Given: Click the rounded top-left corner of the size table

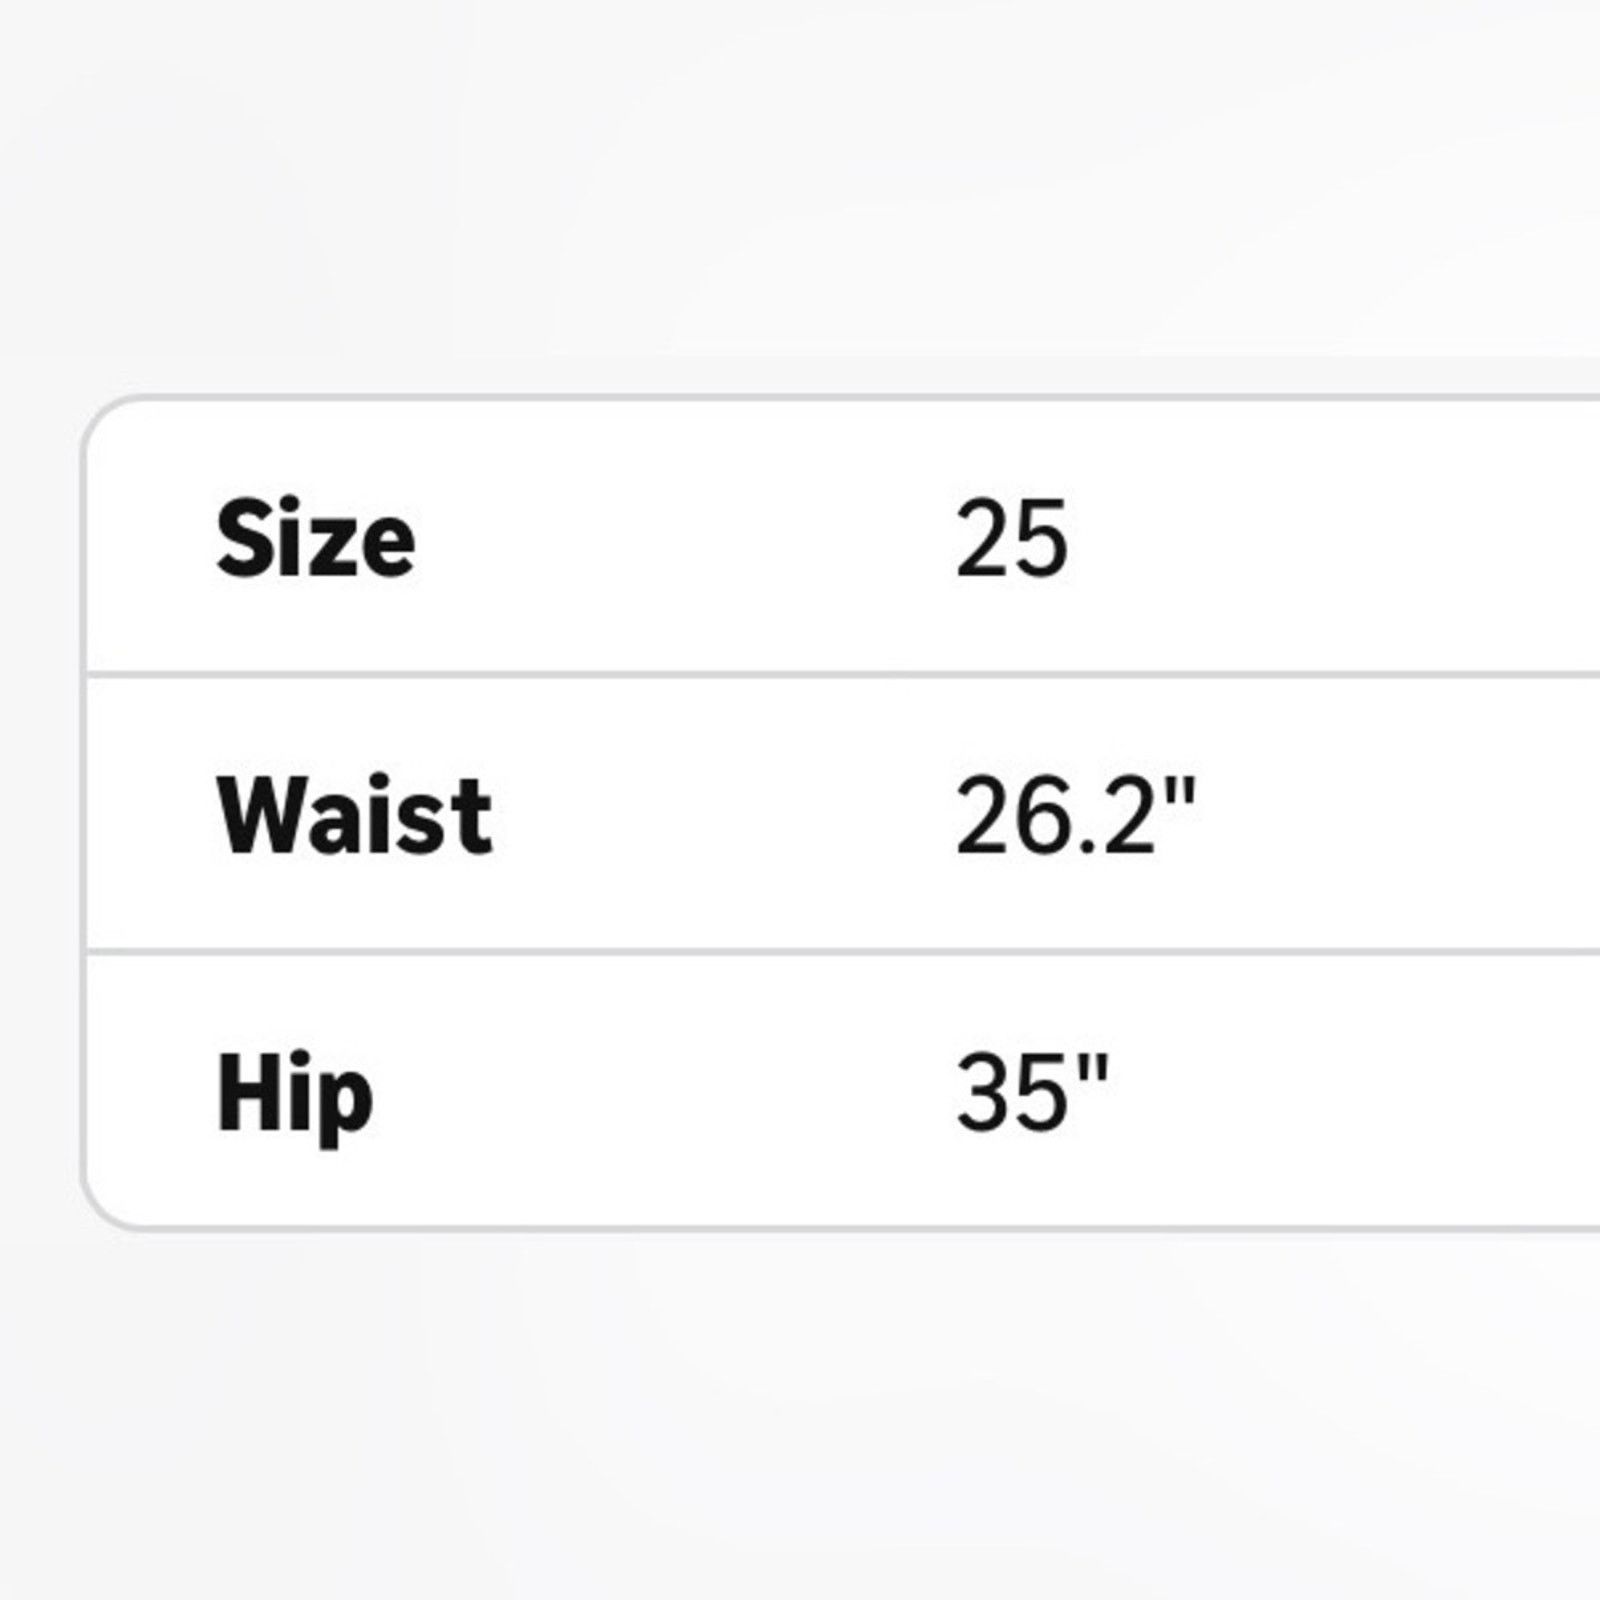Looking at the screenshot, I should point(105,417).
